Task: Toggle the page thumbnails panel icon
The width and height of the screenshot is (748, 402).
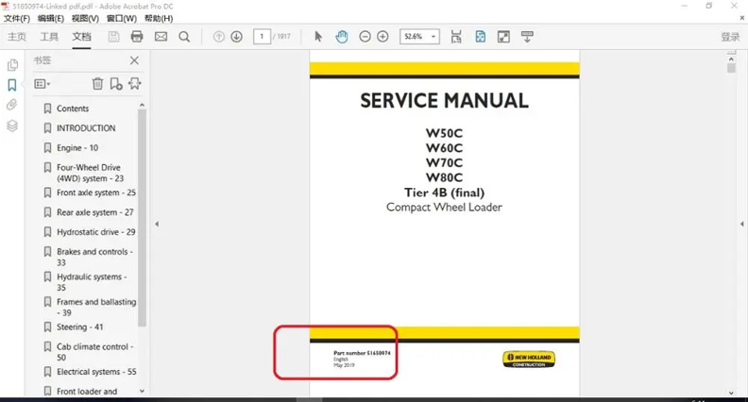Action: coord(12,64)
